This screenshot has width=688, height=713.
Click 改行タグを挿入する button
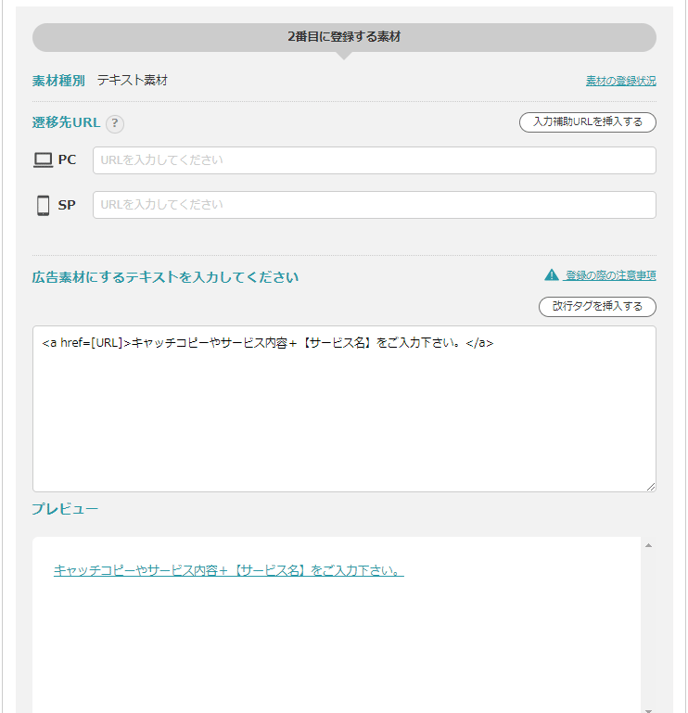pos(597,306)
